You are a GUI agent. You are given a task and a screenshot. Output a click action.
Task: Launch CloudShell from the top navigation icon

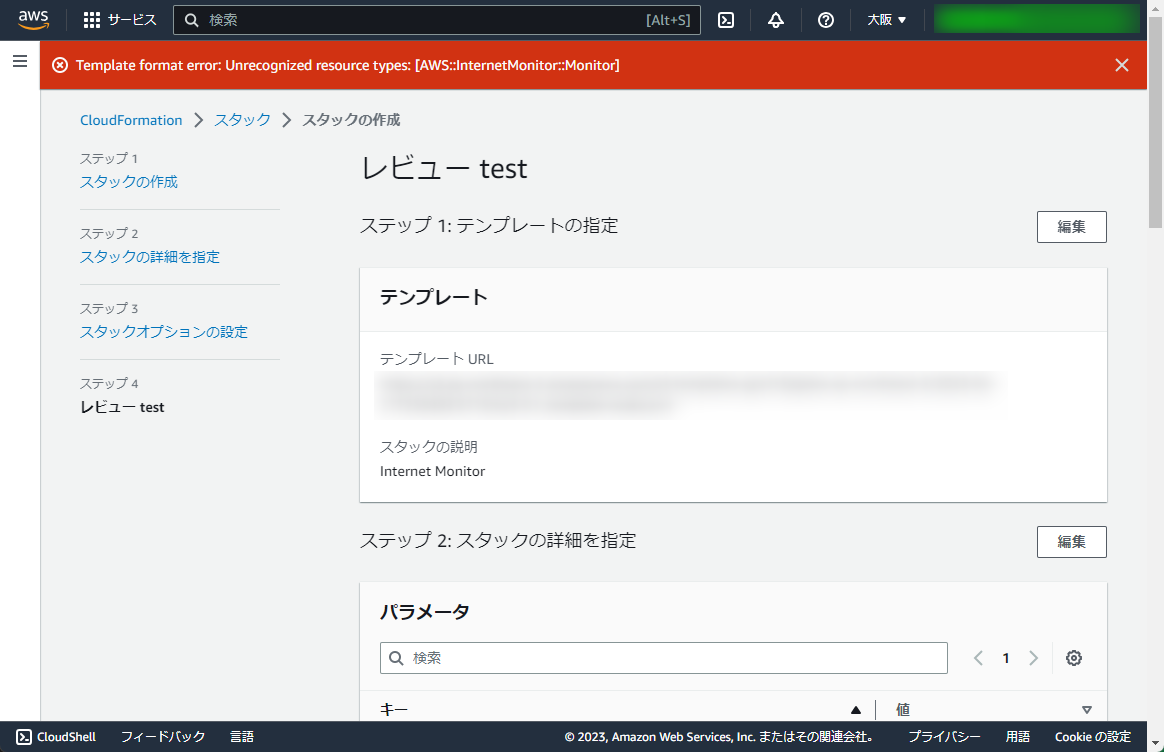pos(726,19)
